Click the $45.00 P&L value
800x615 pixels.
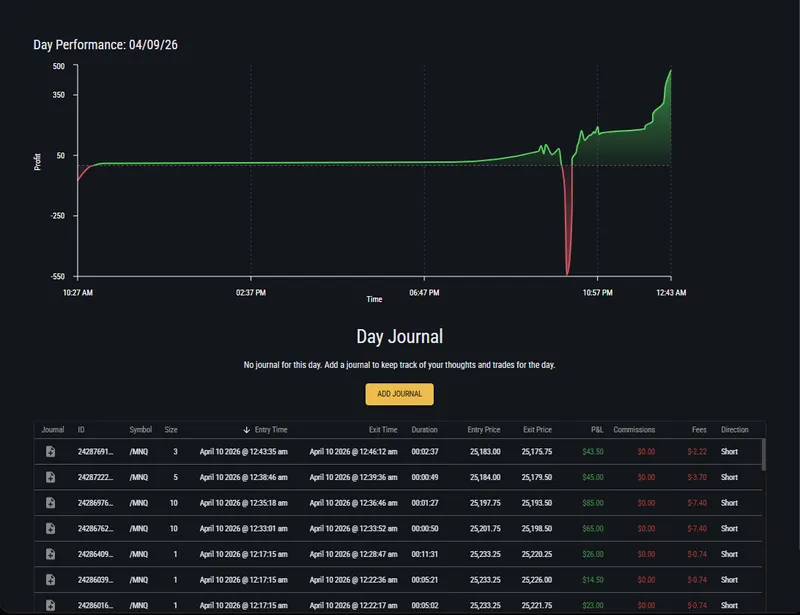(593, 477)
